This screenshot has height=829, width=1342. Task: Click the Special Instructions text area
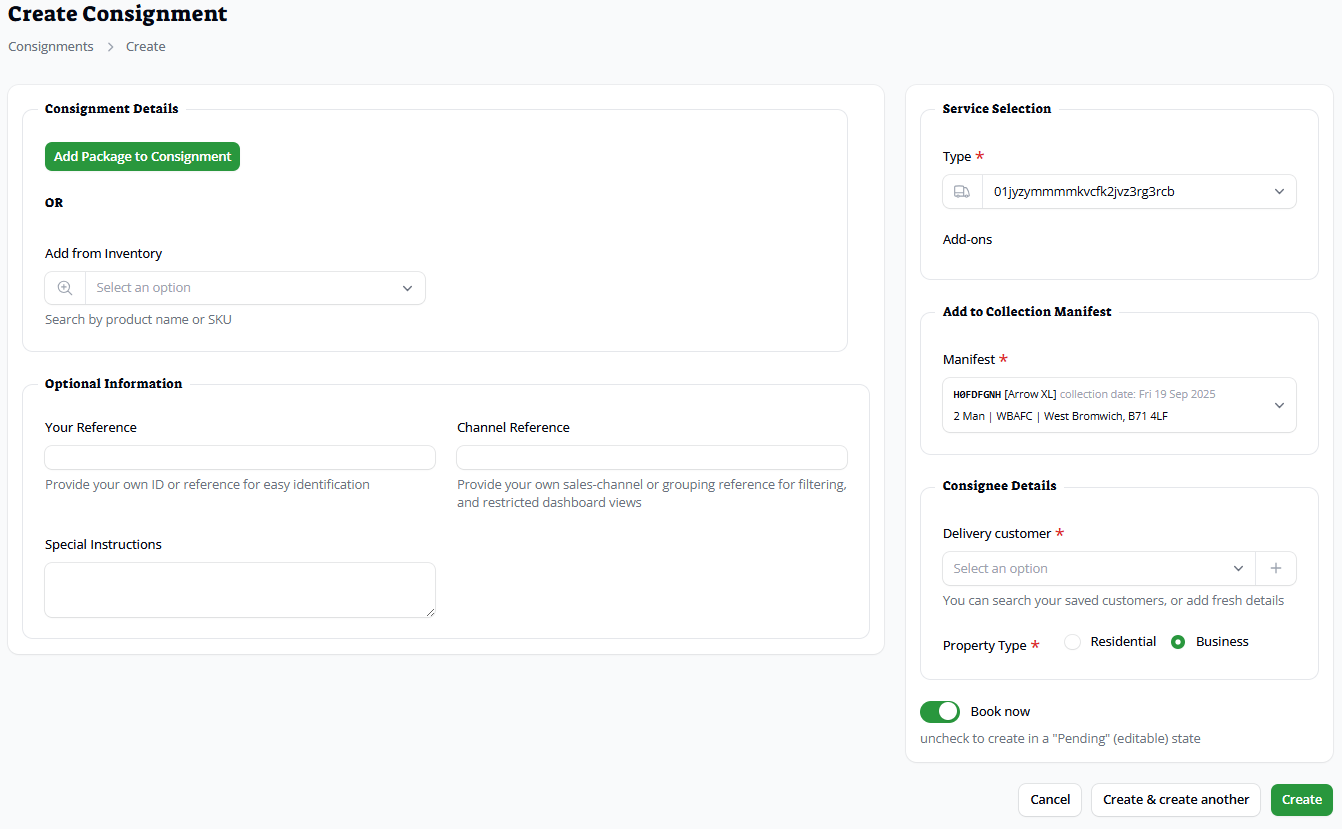pos(240,590)
